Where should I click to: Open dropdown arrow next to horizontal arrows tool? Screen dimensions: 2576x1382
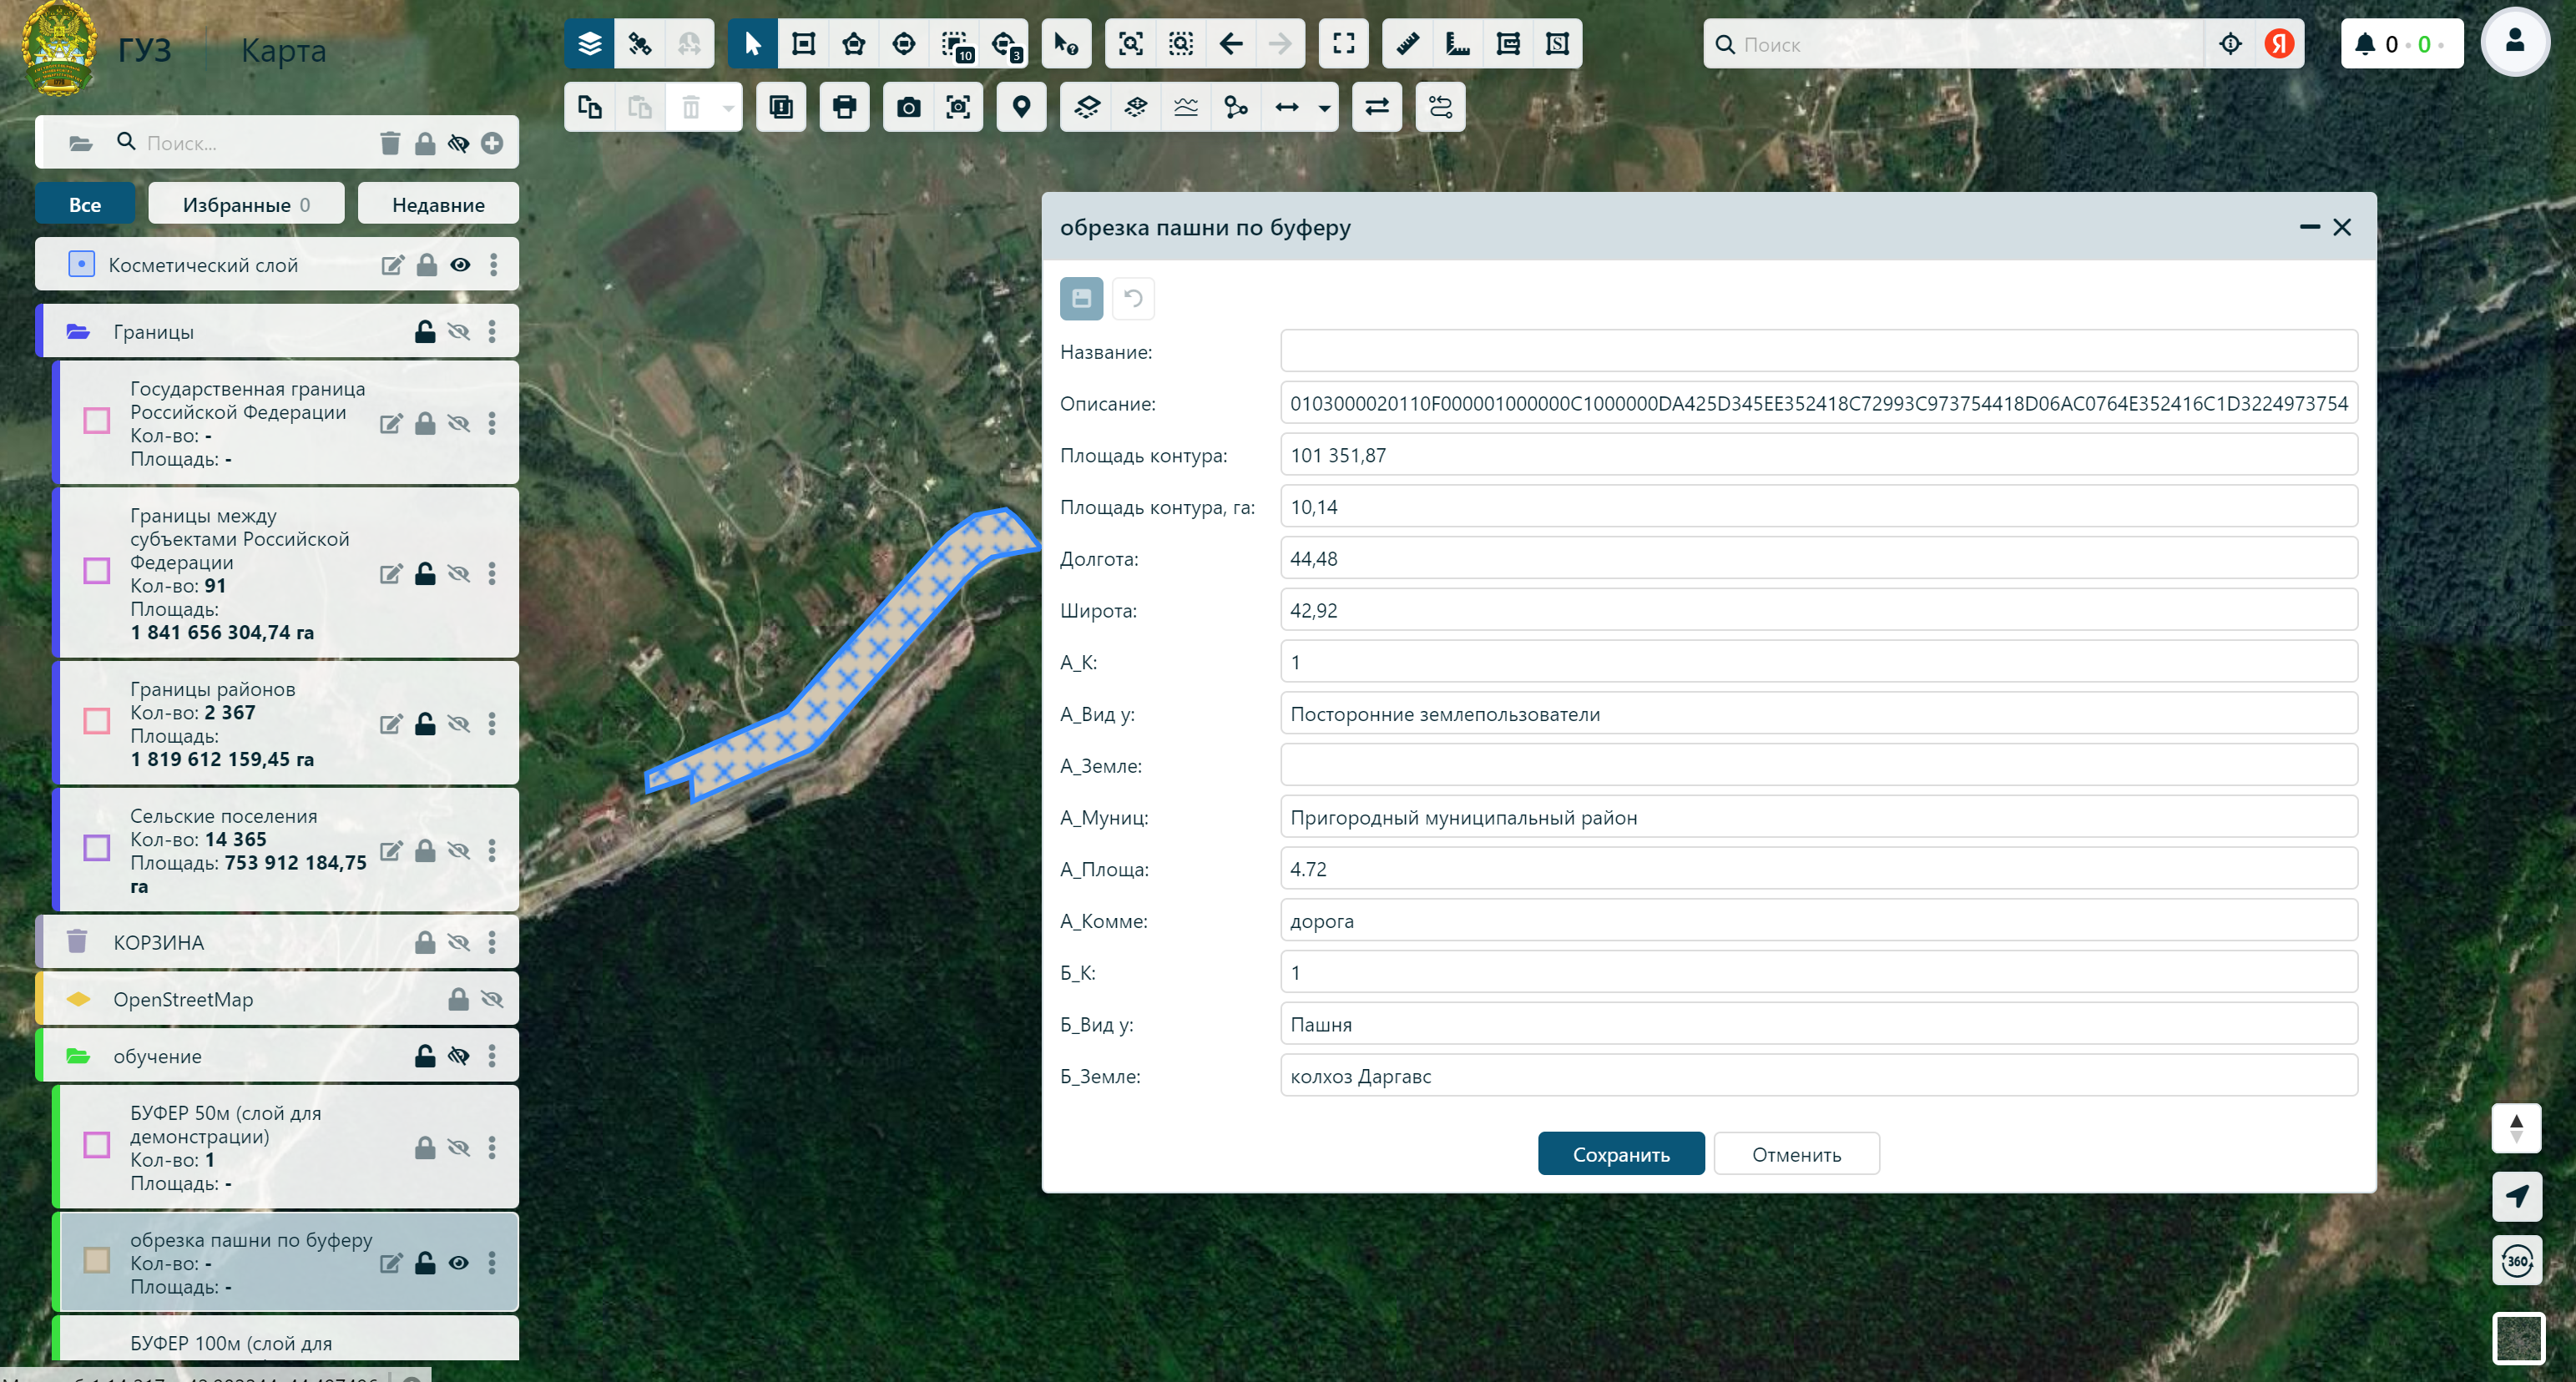pos(1324,107)
